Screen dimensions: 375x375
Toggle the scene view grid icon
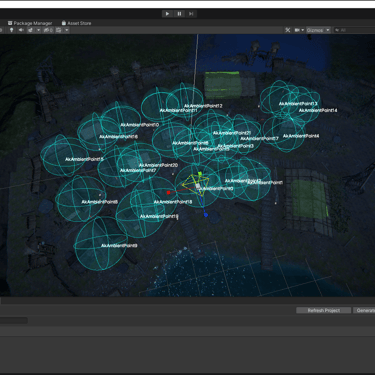(59, 30)
